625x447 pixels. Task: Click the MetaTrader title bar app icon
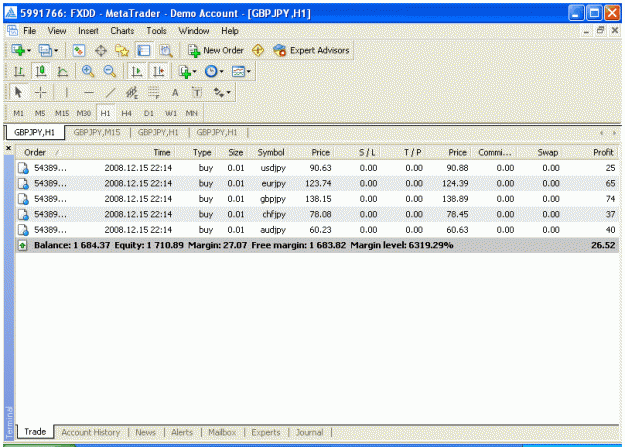11,13
